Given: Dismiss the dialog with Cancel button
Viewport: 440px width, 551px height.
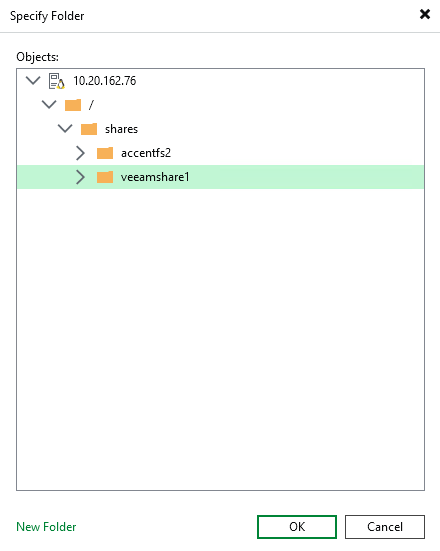Looking at the screenshot, I should coord(385,526).
